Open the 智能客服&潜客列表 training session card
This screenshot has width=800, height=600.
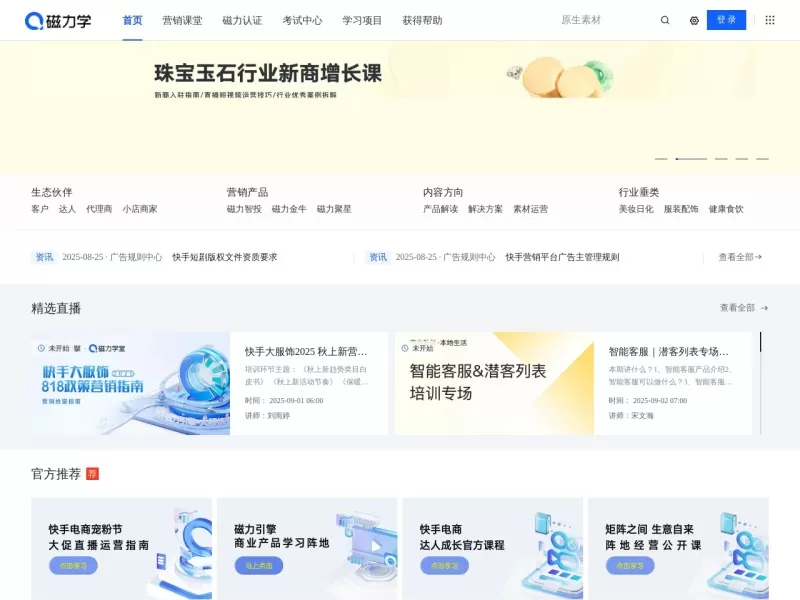tap(492, 382)
